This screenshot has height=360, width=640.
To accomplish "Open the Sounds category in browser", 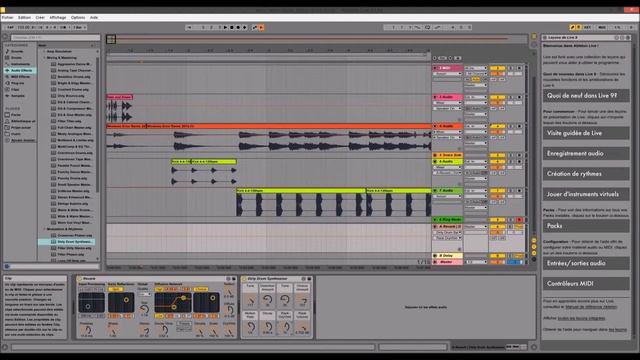I will 17,51.
